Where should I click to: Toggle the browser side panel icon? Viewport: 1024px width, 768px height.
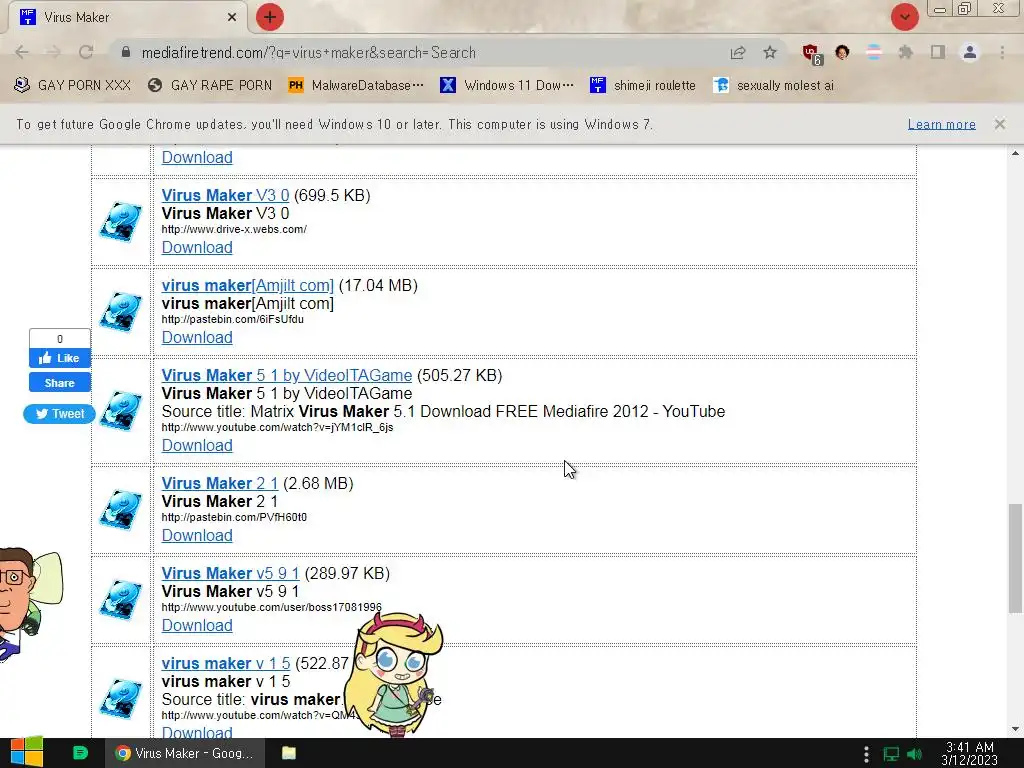[x=938, y=52]
